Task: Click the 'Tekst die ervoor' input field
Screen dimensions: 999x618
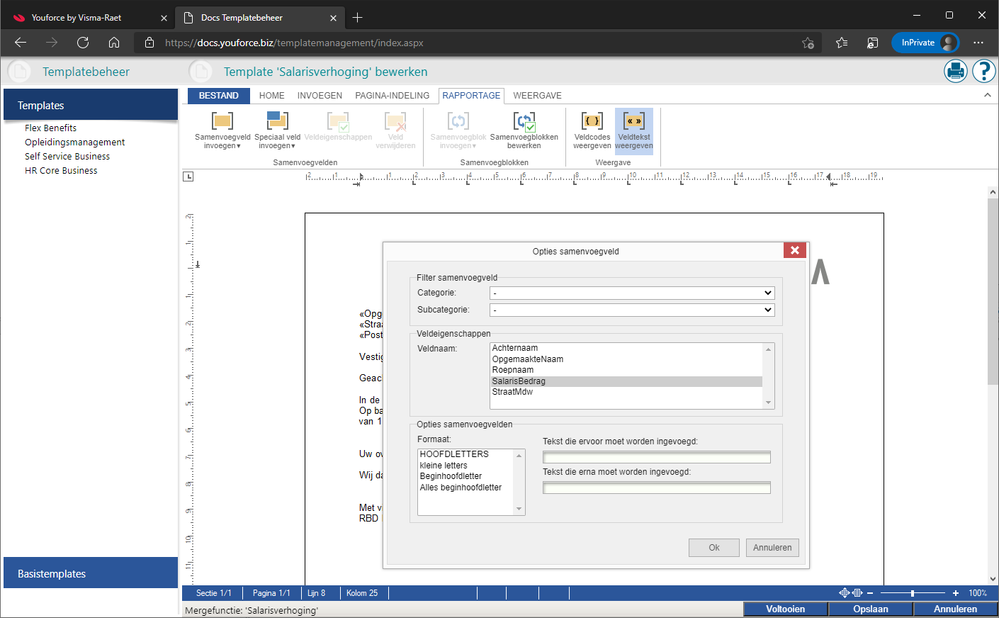Action: (656, 458)
